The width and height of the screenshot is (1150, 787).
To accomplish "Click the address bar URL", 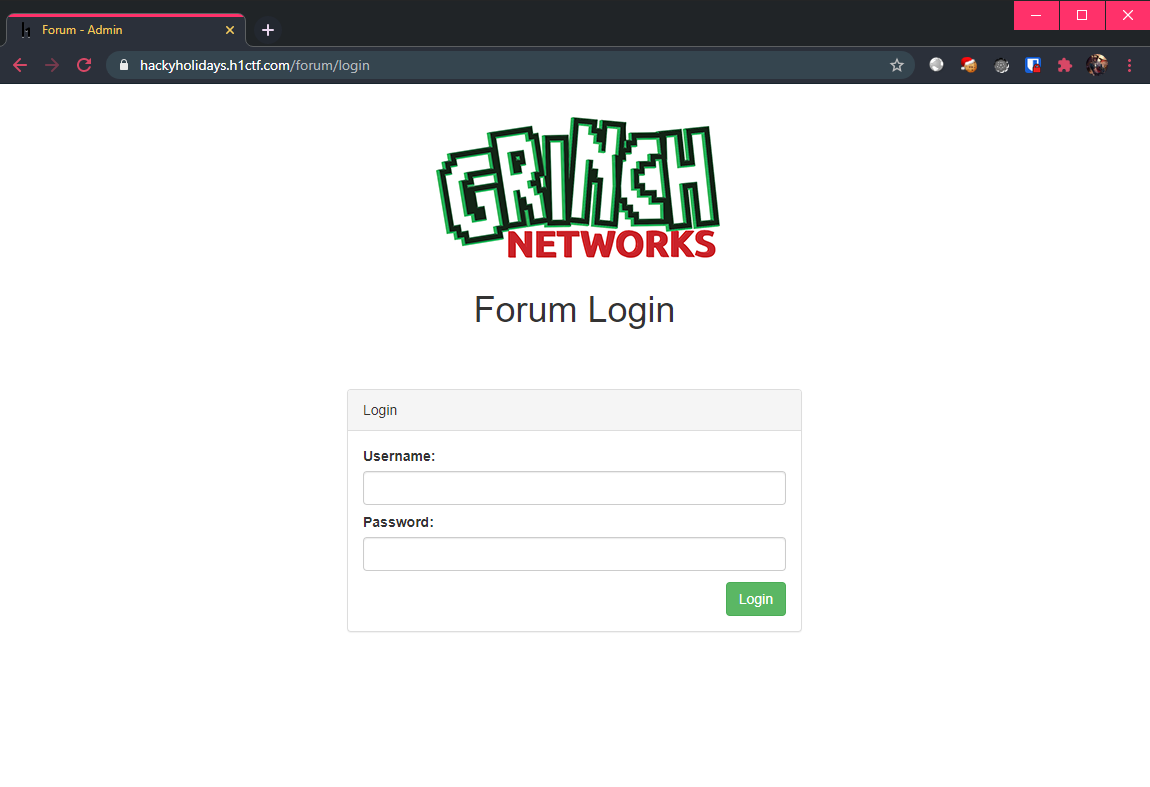I will [x=254, y=65].
